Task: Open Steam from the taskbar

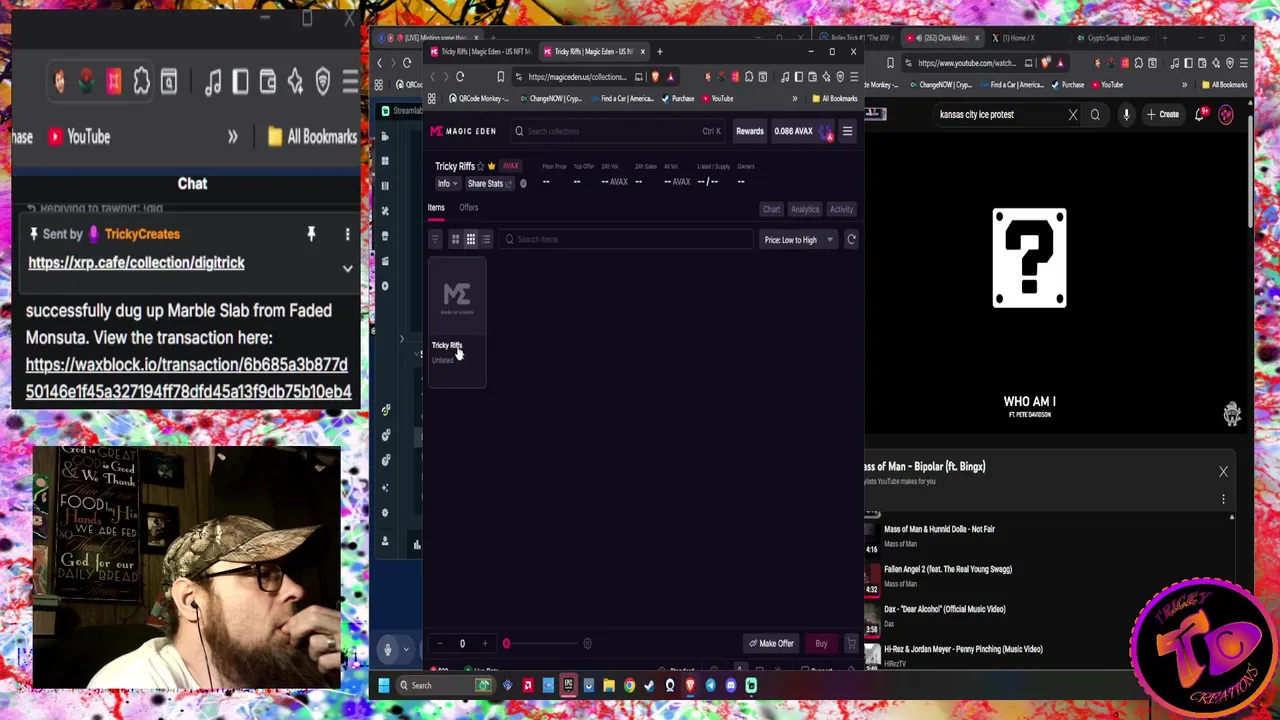Action: pyautogui.click(x=649, y=685)
